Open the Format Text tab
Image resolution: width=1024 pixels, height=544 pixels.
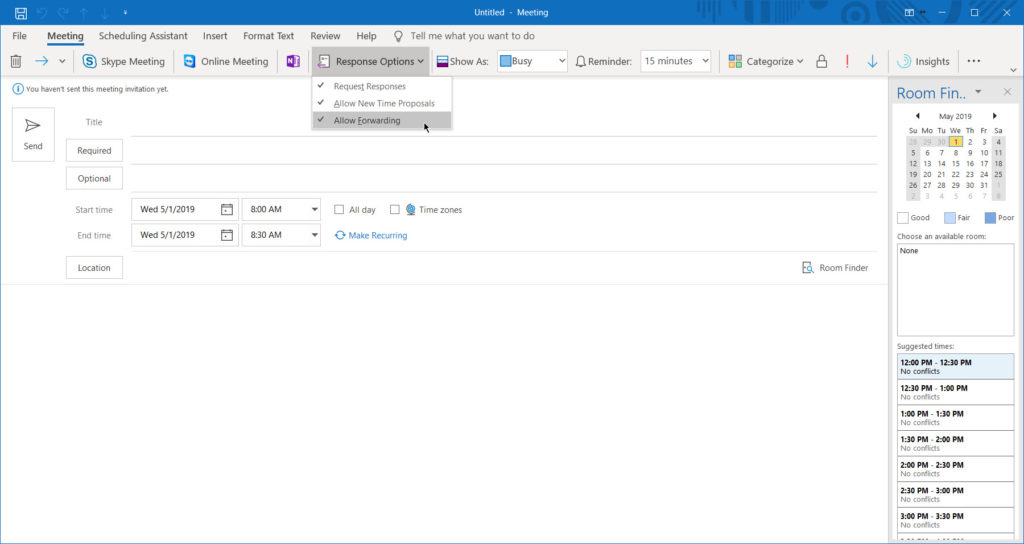coord(268,36)
